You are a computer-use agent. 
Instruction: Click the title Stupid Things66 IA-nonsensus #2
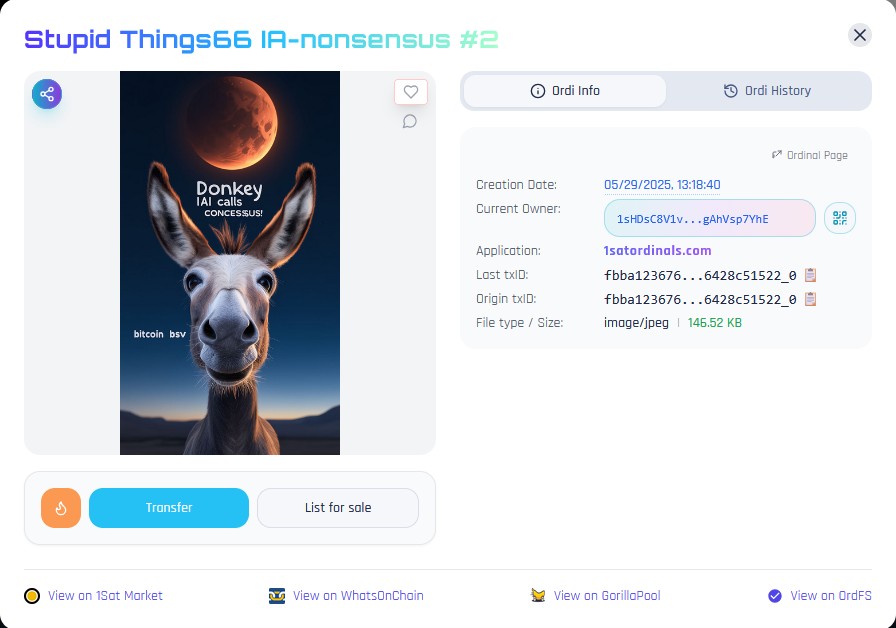tap(261, 39)
